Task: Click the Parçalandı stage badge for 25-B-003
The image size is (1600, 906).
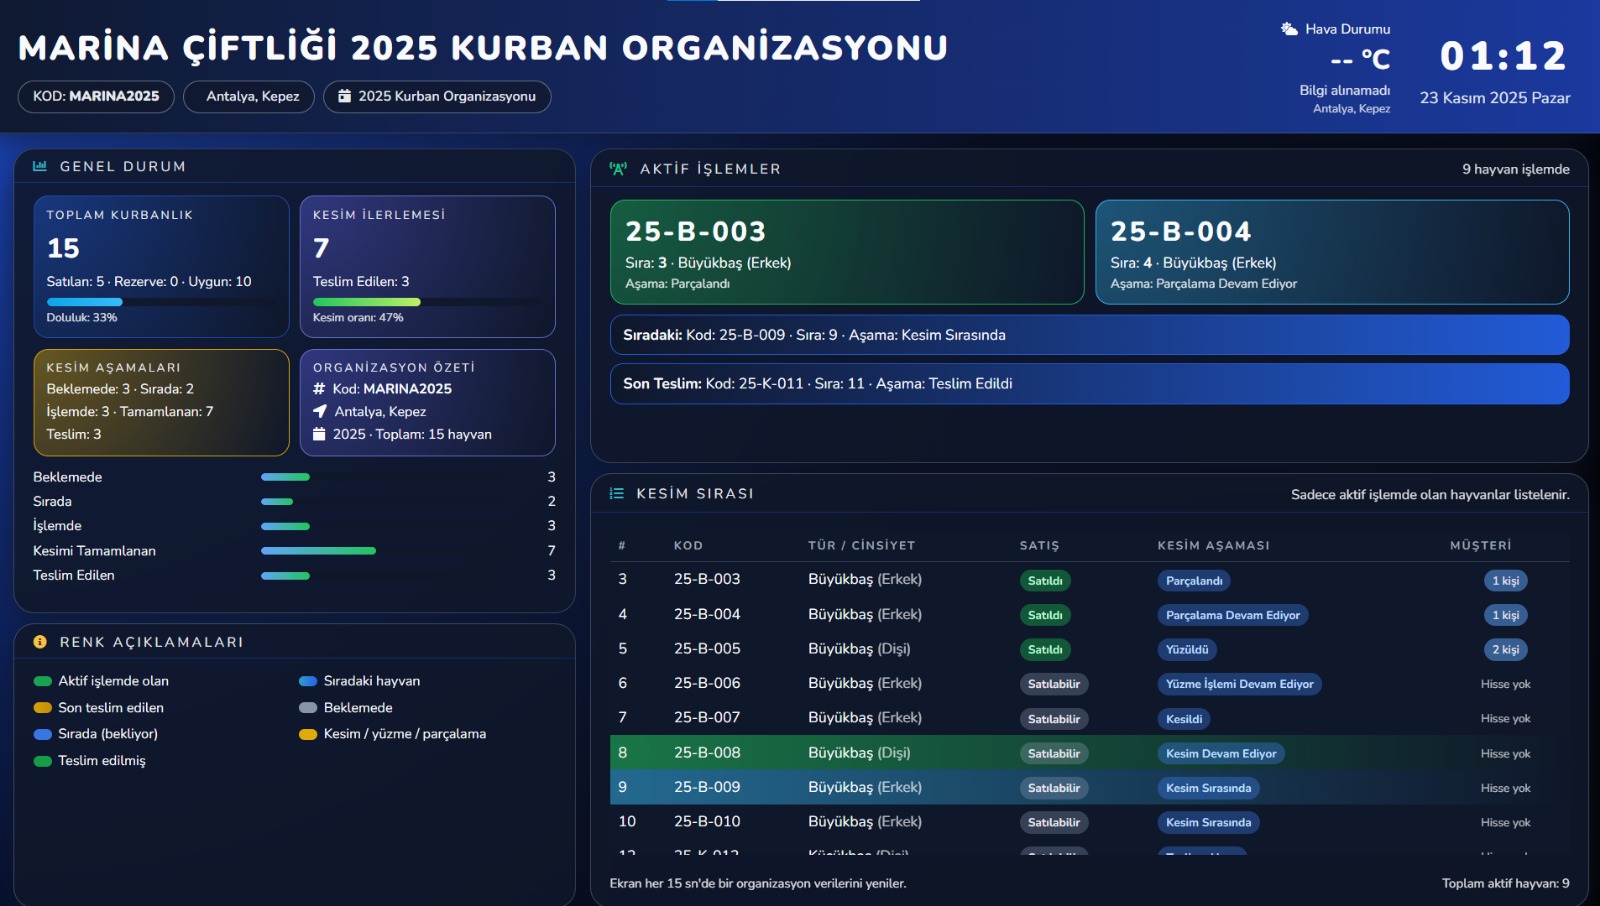Action: 1196,580
